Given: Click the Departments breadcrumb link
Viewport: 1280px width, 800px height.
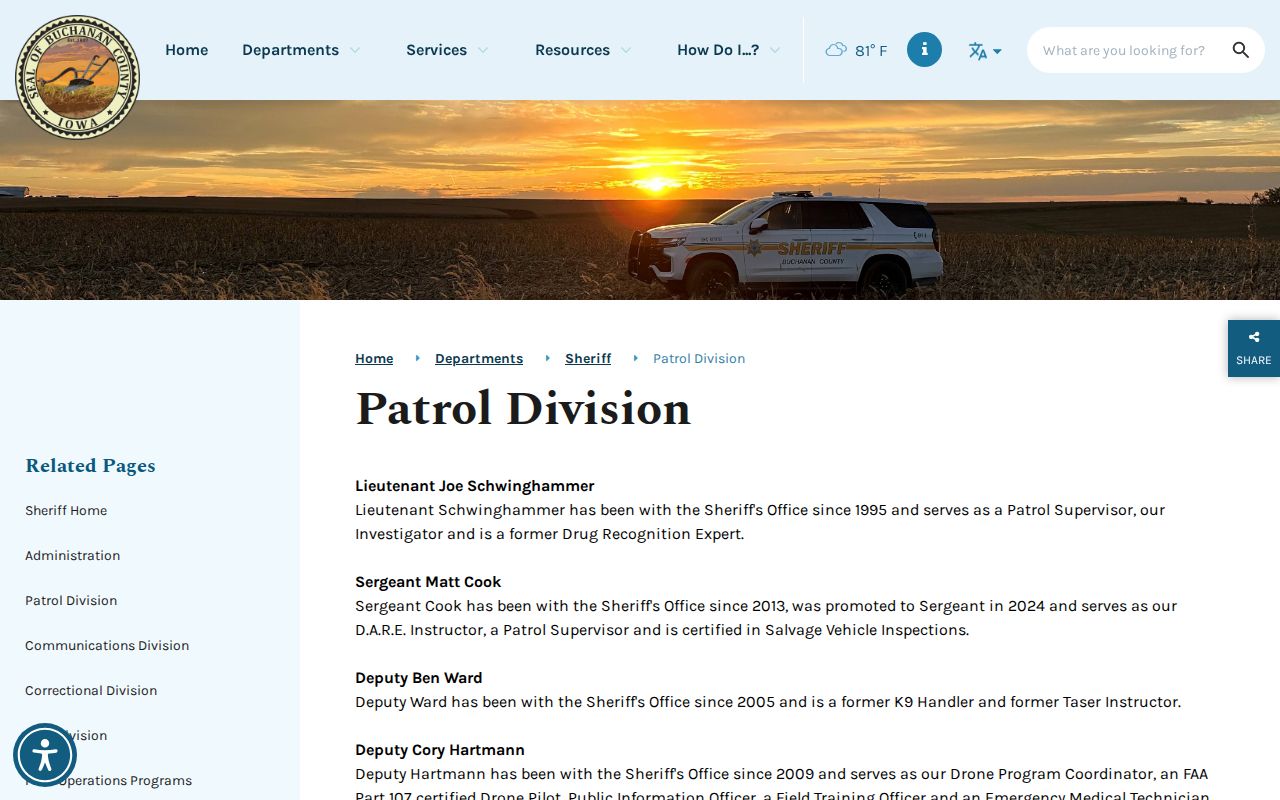Looking at the screenshot, I should coord(479,358).
